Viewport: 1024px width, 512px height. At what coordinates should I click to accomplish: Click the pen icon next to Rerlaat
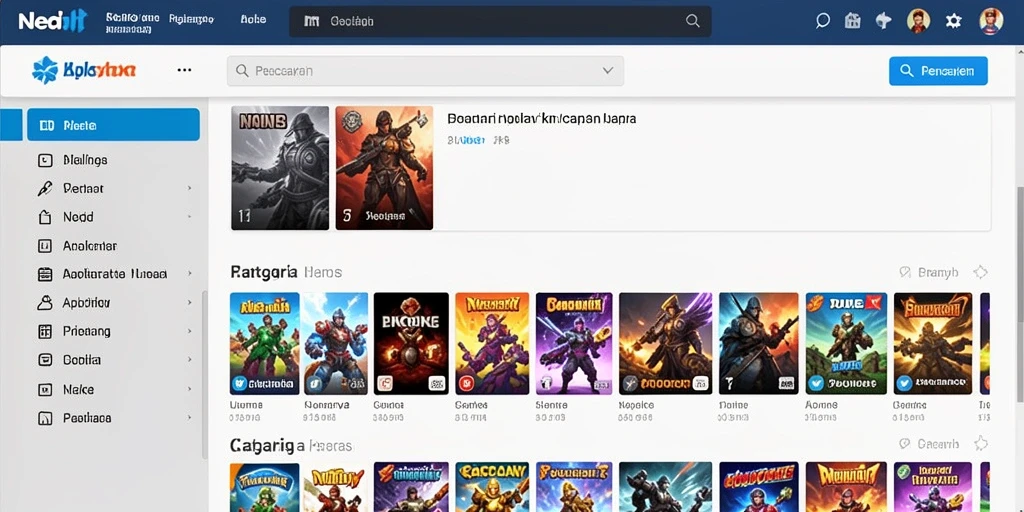click(45, 189)
